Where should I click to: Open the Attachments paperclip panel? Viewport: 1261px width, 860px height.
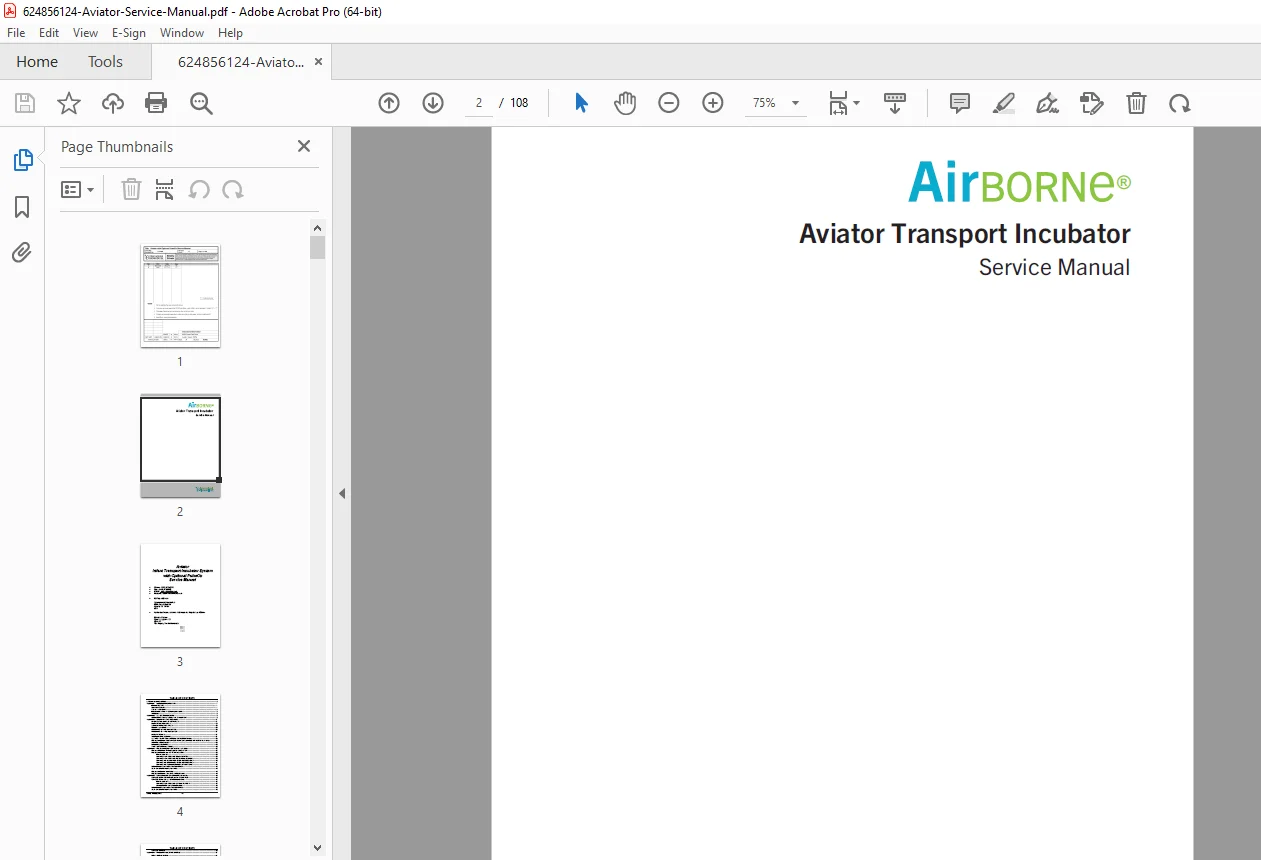[x=22, y=252]
